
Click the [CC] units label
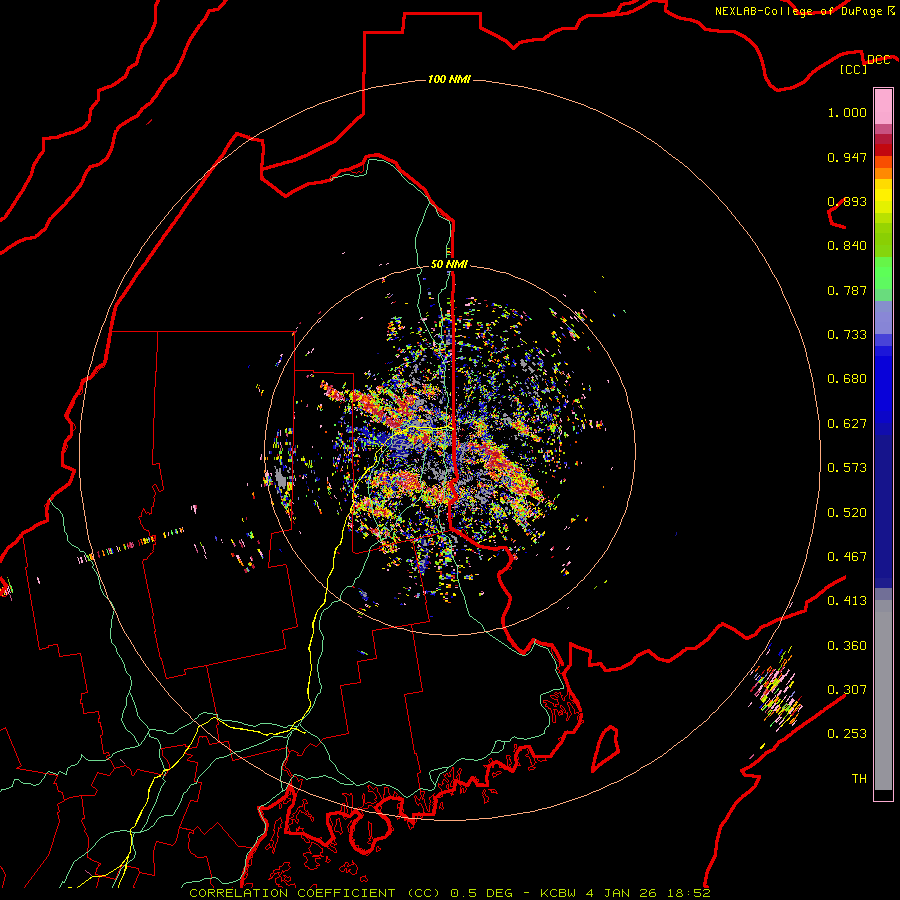point(854,69)
